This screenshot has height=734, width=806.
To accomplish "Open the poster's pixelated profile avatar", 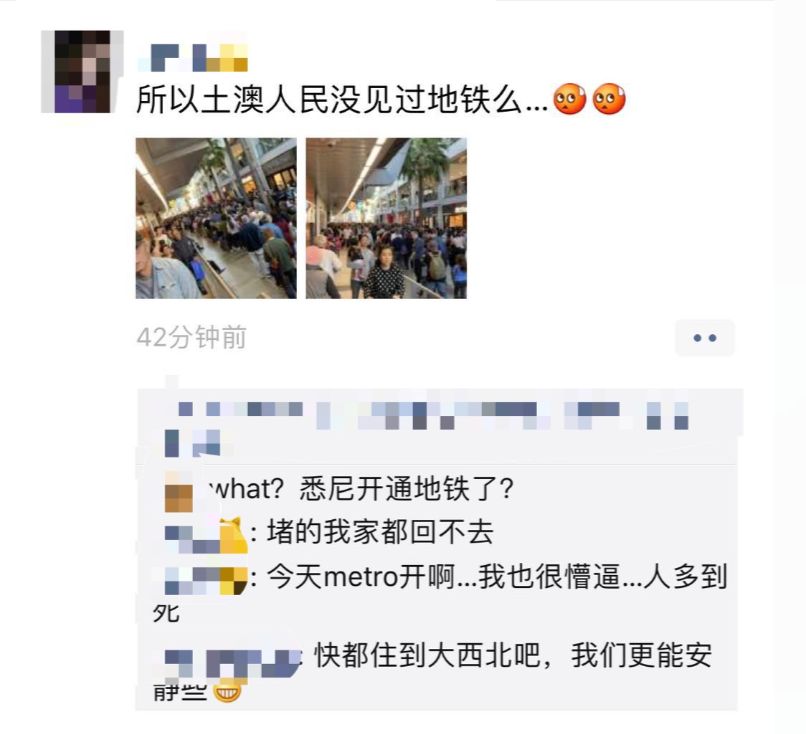I will (82, 71).
